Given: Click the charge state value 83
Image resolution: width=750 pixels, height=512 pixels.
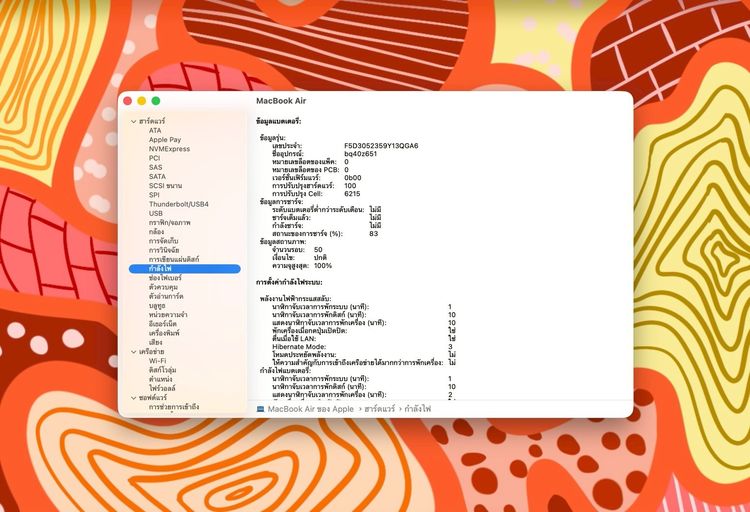Looking at the screenshot, I should click(374, 234).
